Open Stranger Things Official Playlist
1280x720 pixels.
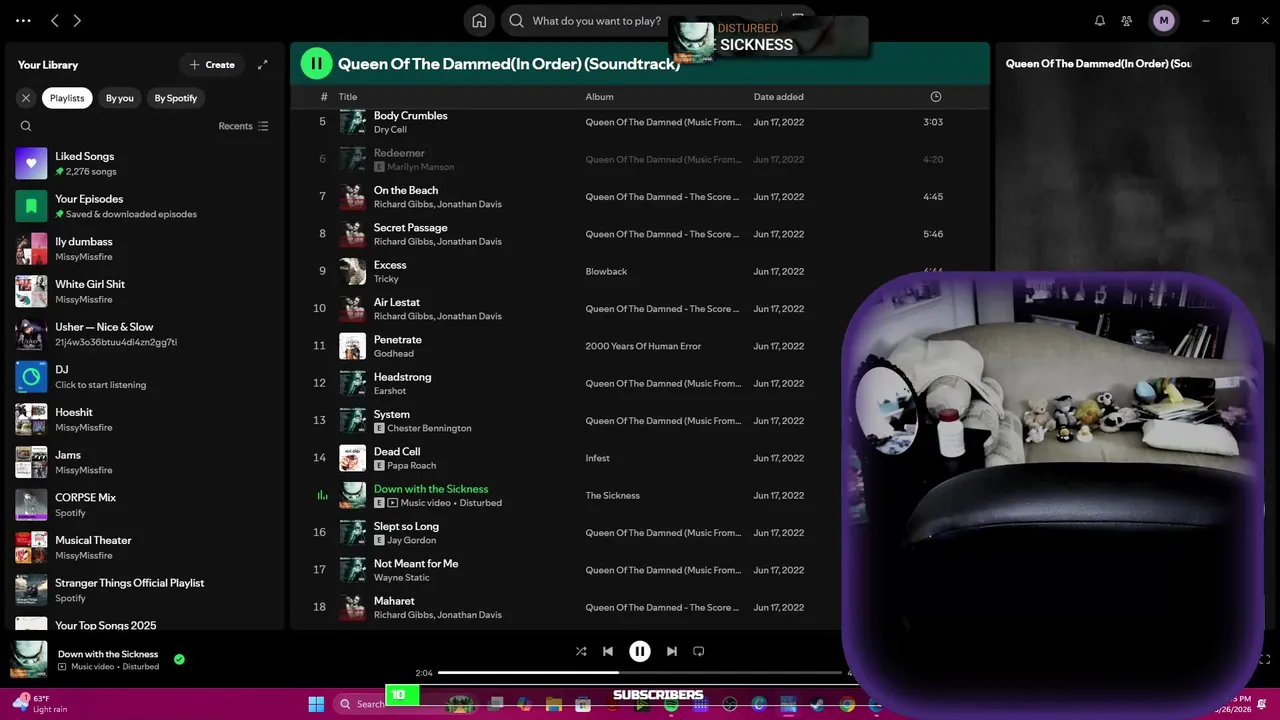click(145, 590)
